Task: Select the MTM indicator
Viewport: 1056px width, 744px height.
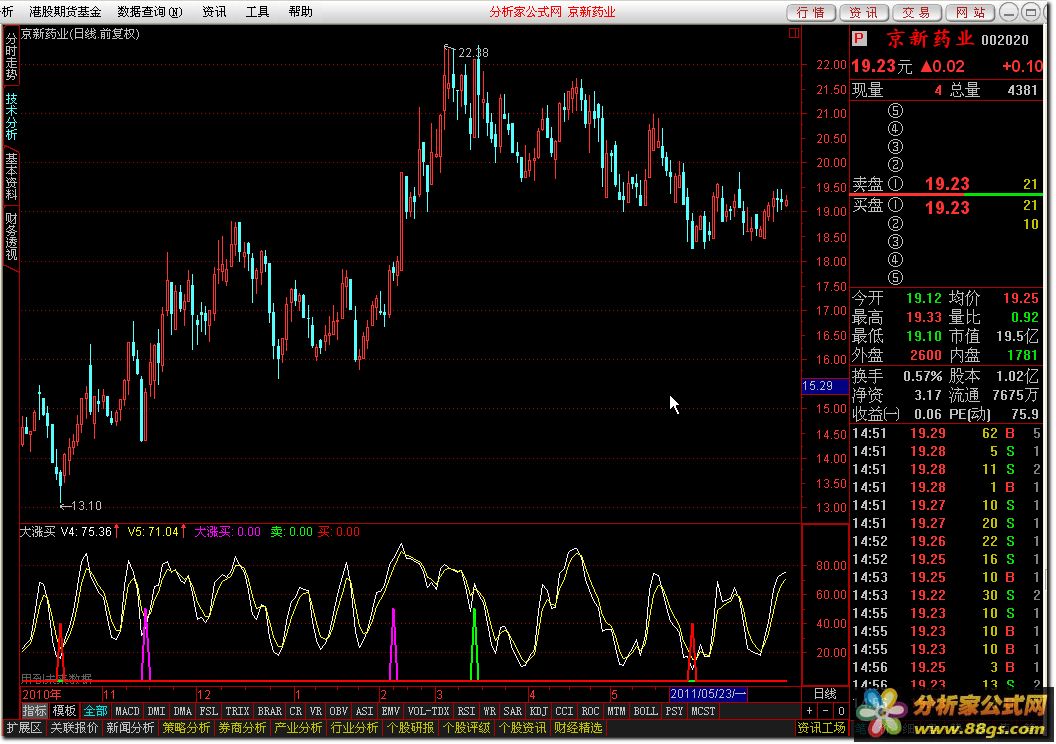Action: click(616, 711)
